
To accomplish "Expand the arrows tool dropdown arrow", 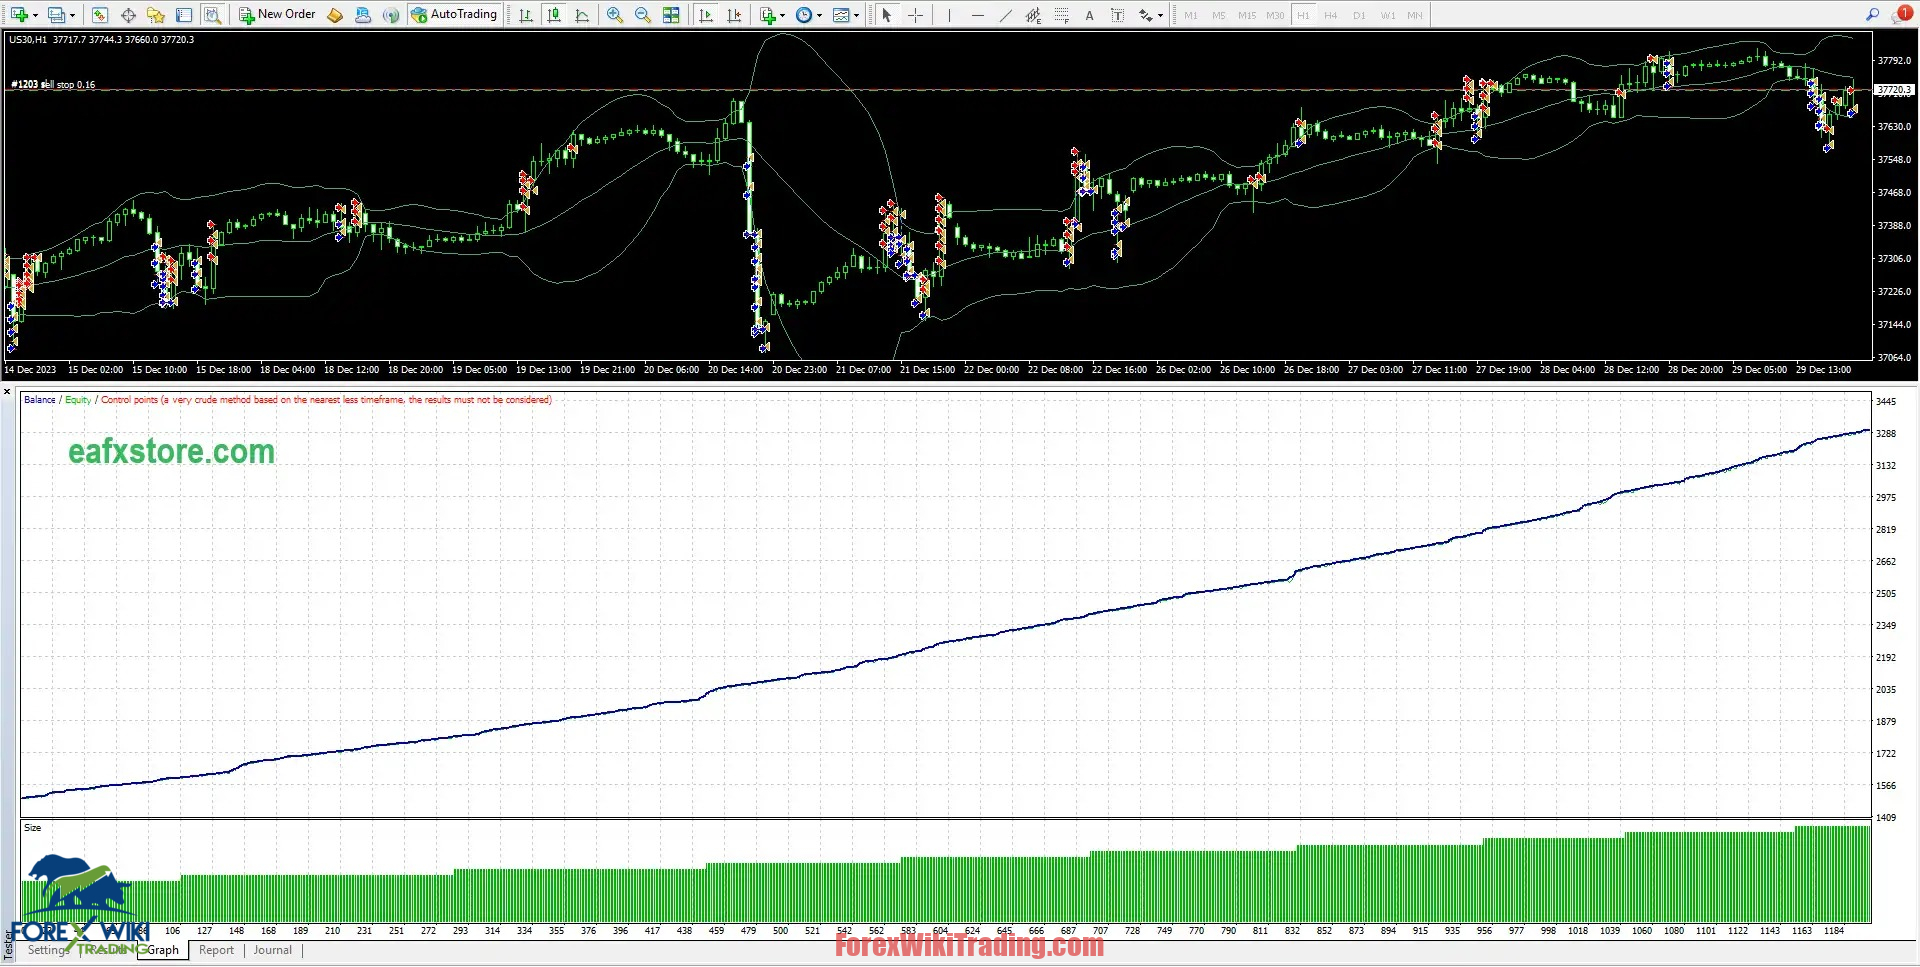I will pyautogui.click(x=1160, y=15).
